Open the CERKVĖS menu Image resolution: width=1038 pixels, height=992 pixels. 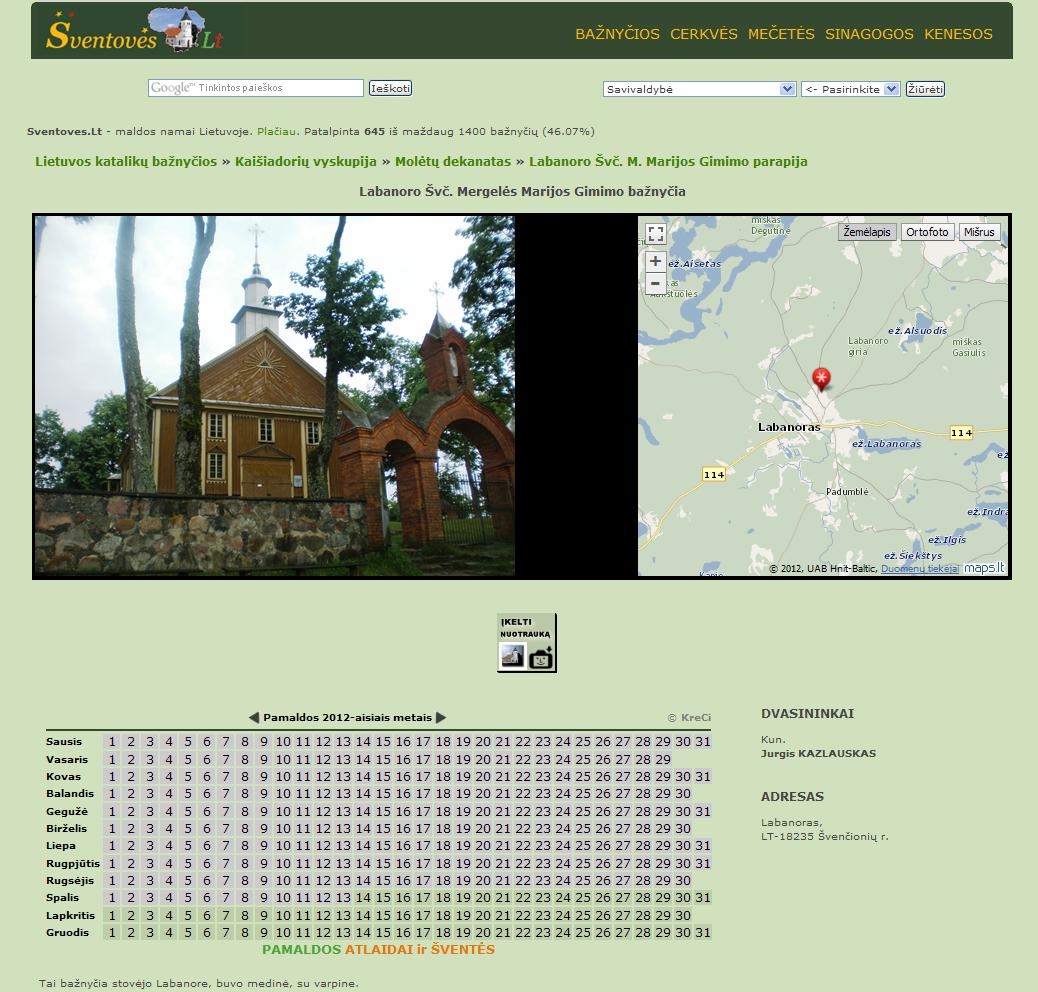click(704, 34)
